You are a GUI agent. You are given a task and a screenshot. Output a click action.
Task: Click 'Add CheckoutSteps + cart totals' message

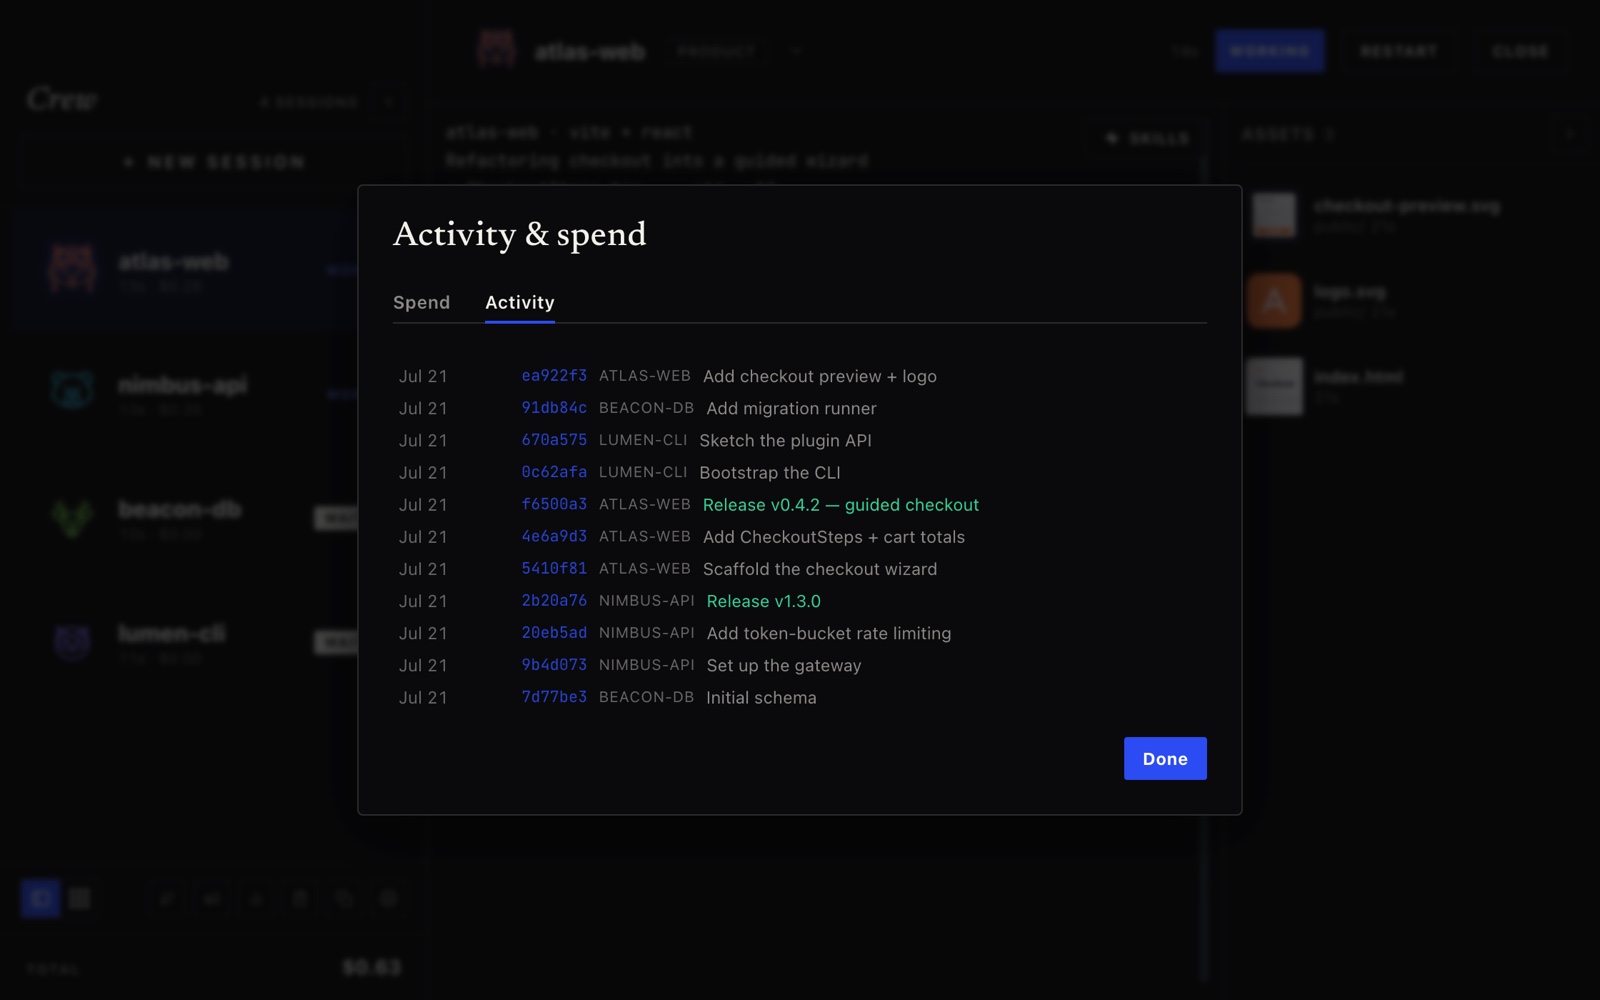pos(834,537)
